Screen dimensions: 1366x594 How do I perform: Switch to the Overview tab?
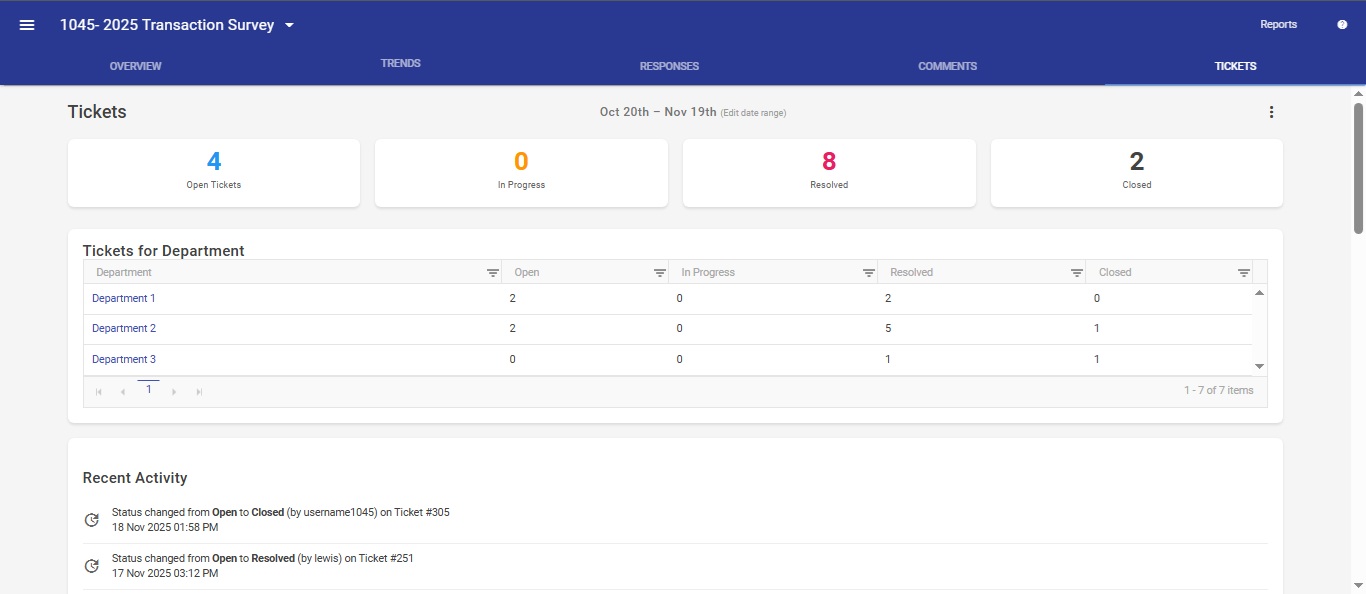tap(135, 66)
